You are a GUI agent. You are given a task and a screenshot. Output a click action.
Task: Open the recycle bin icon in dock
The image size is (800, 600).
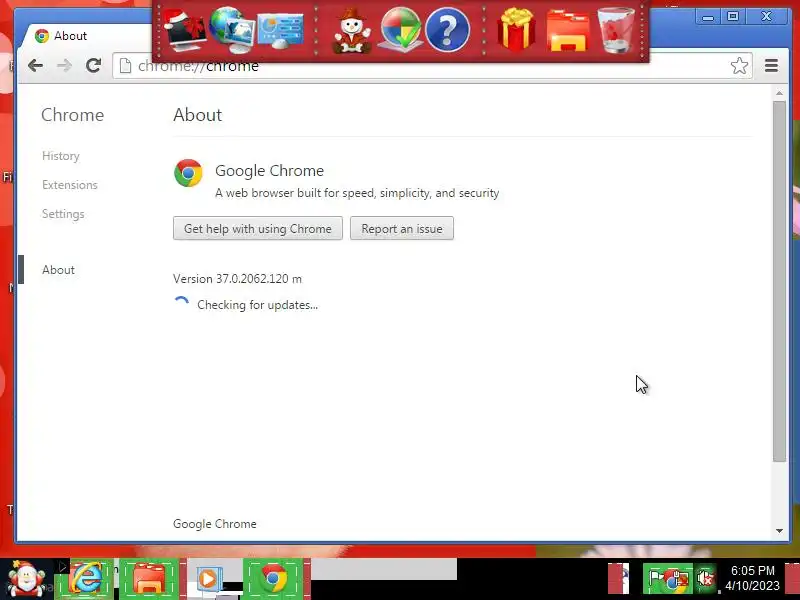coord(616,30)
